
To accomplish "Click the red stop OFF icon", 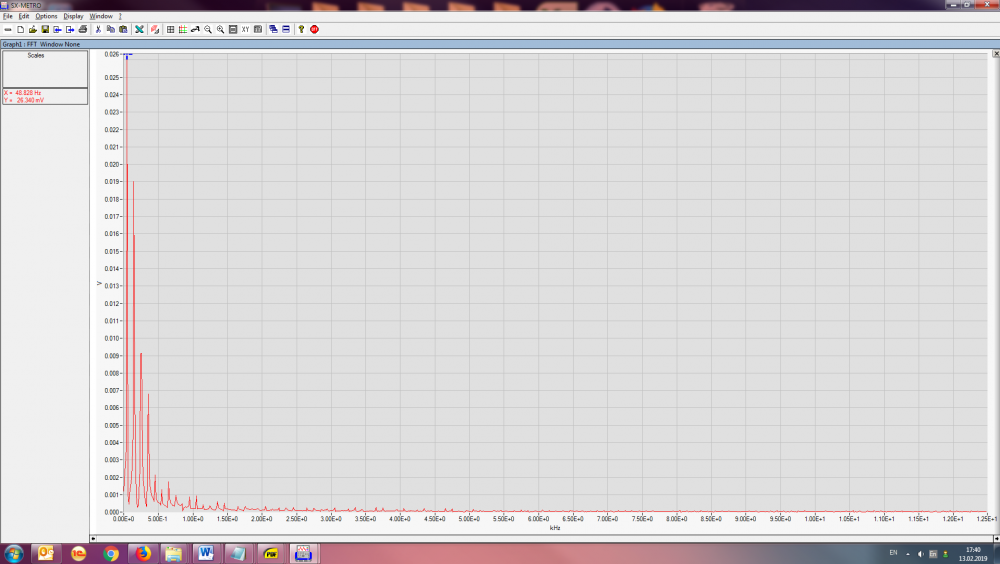I will pyautogui.click(x=314, y=29).
